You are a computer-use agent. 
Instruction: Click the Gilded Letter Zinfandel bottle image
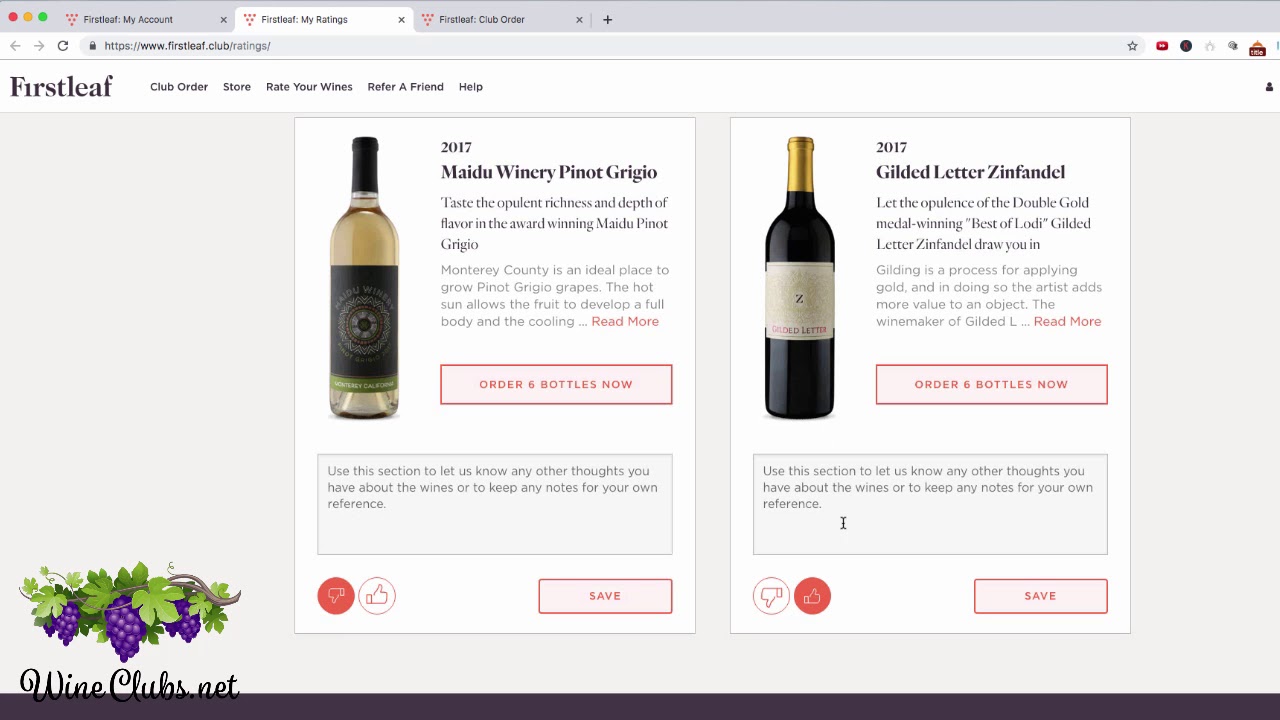tap(800, 278)
